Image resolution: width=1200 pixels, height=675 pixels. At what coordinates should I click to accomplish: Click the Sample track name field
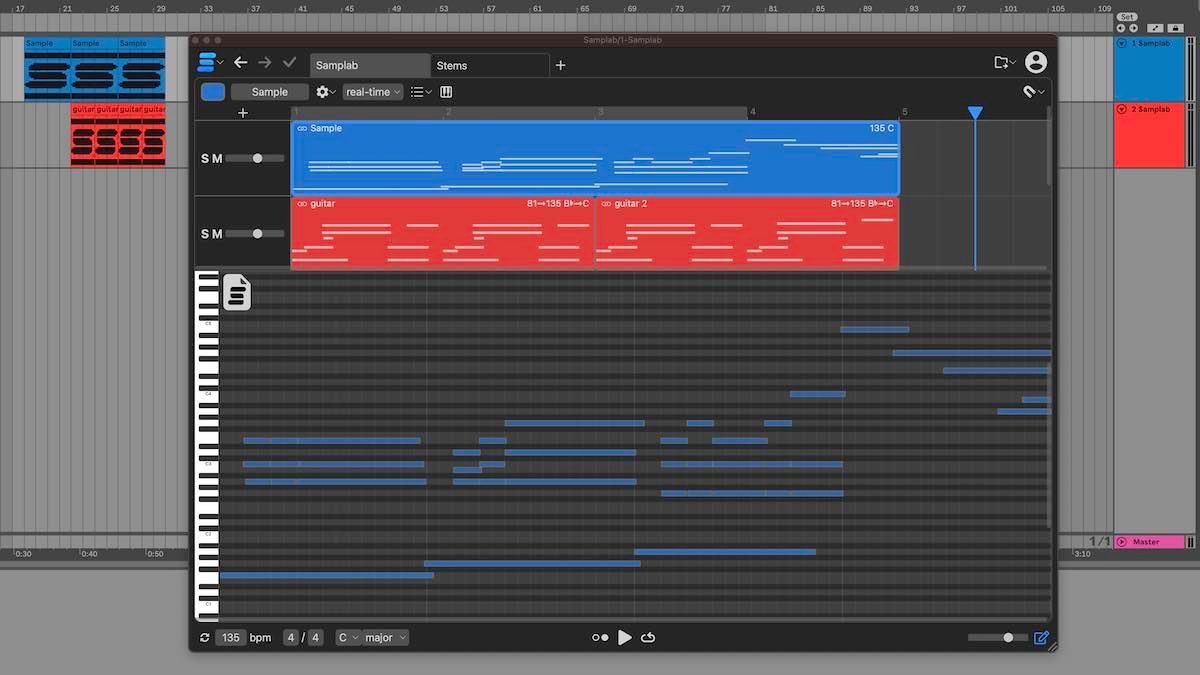point(270,92)
